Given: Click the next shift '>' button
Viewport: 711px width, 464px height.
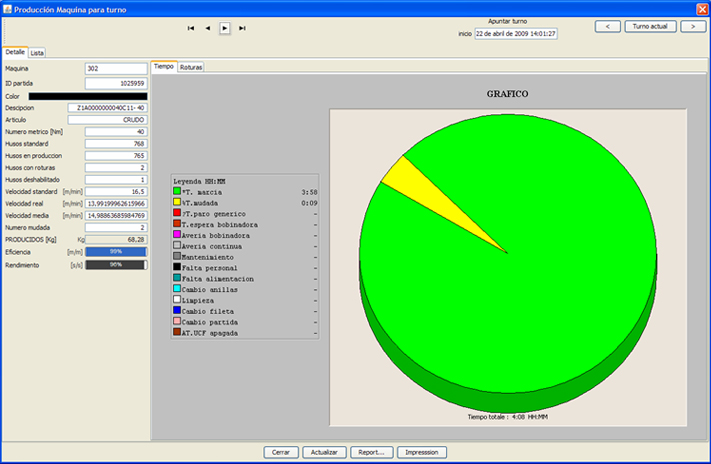Looking at the screenshot, I should pyautogui.click(x=693, y=27).
